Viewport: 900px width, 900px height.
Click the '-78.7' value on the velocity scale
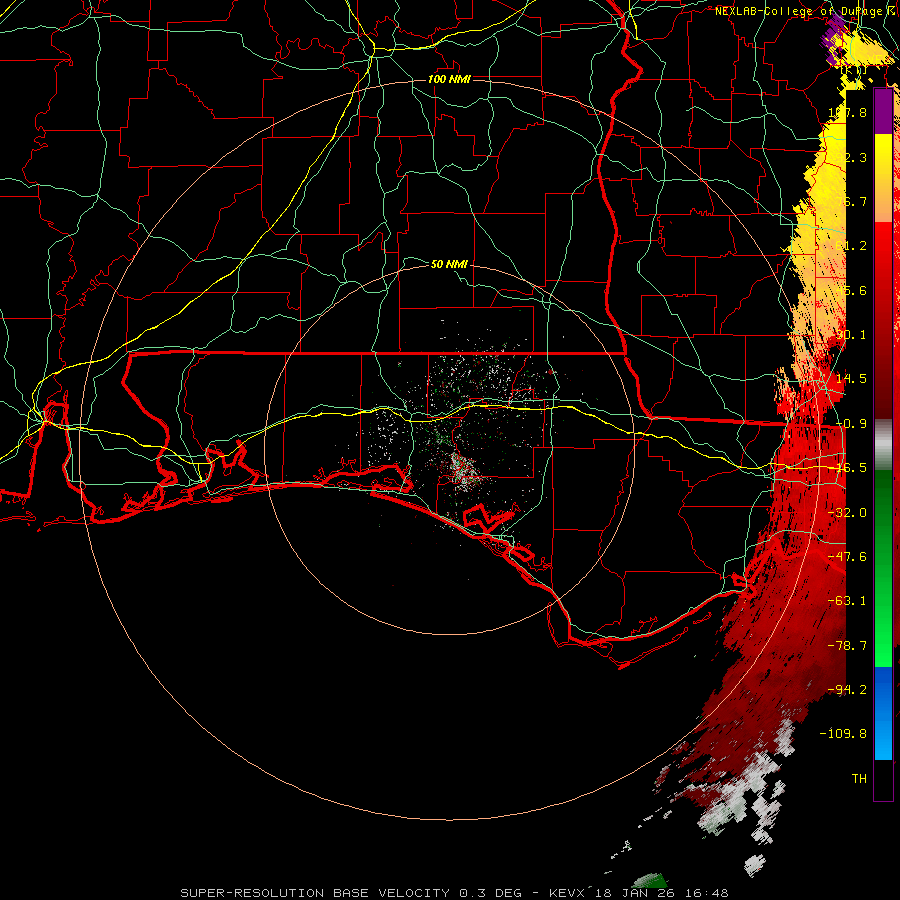(848, 646)
